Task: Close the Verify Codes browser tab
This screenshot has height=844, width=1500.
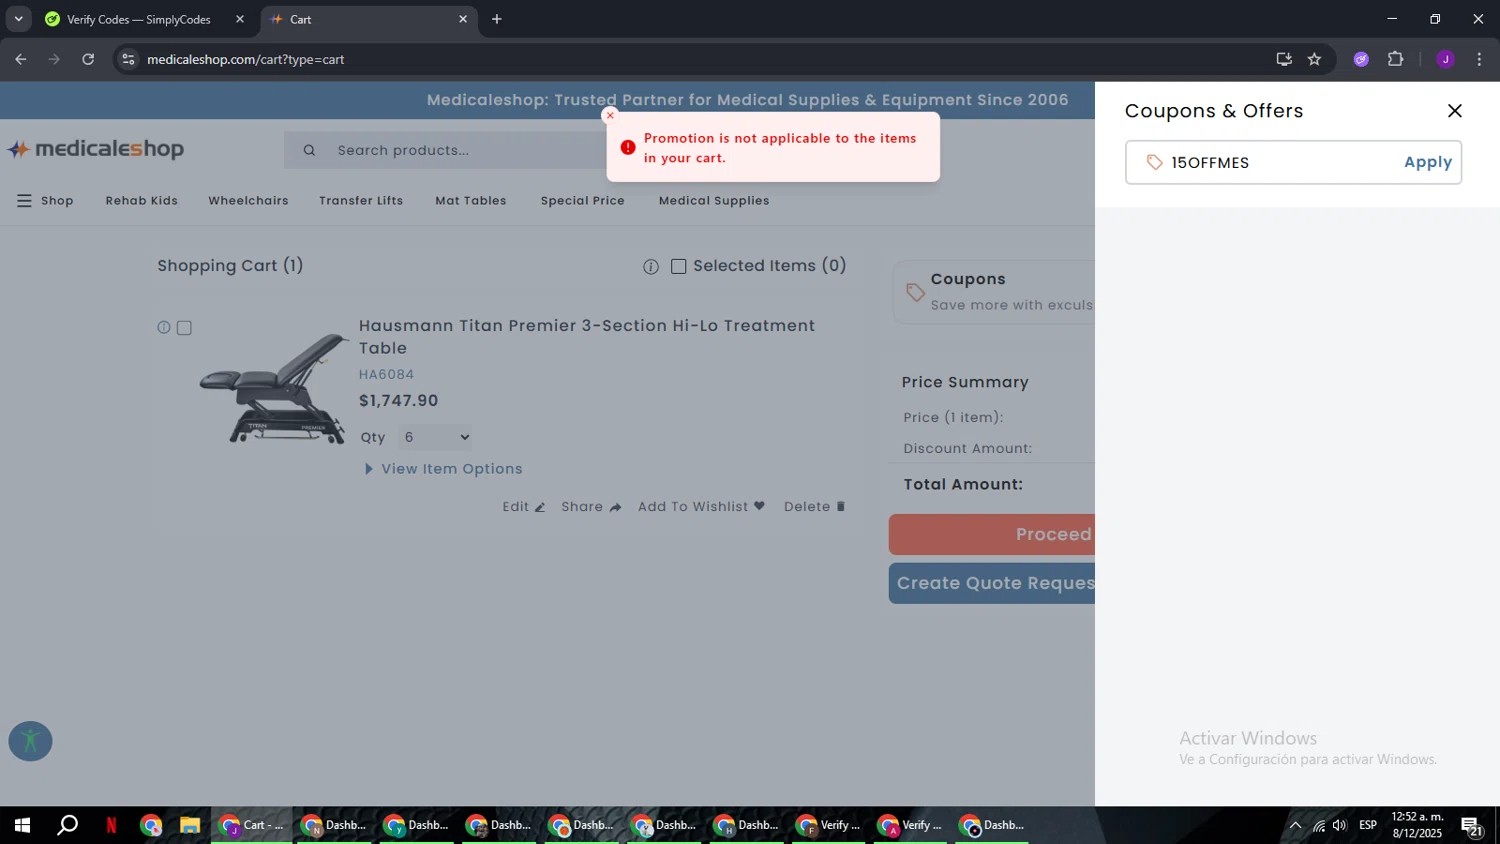Action: click(x=240, y=19)
